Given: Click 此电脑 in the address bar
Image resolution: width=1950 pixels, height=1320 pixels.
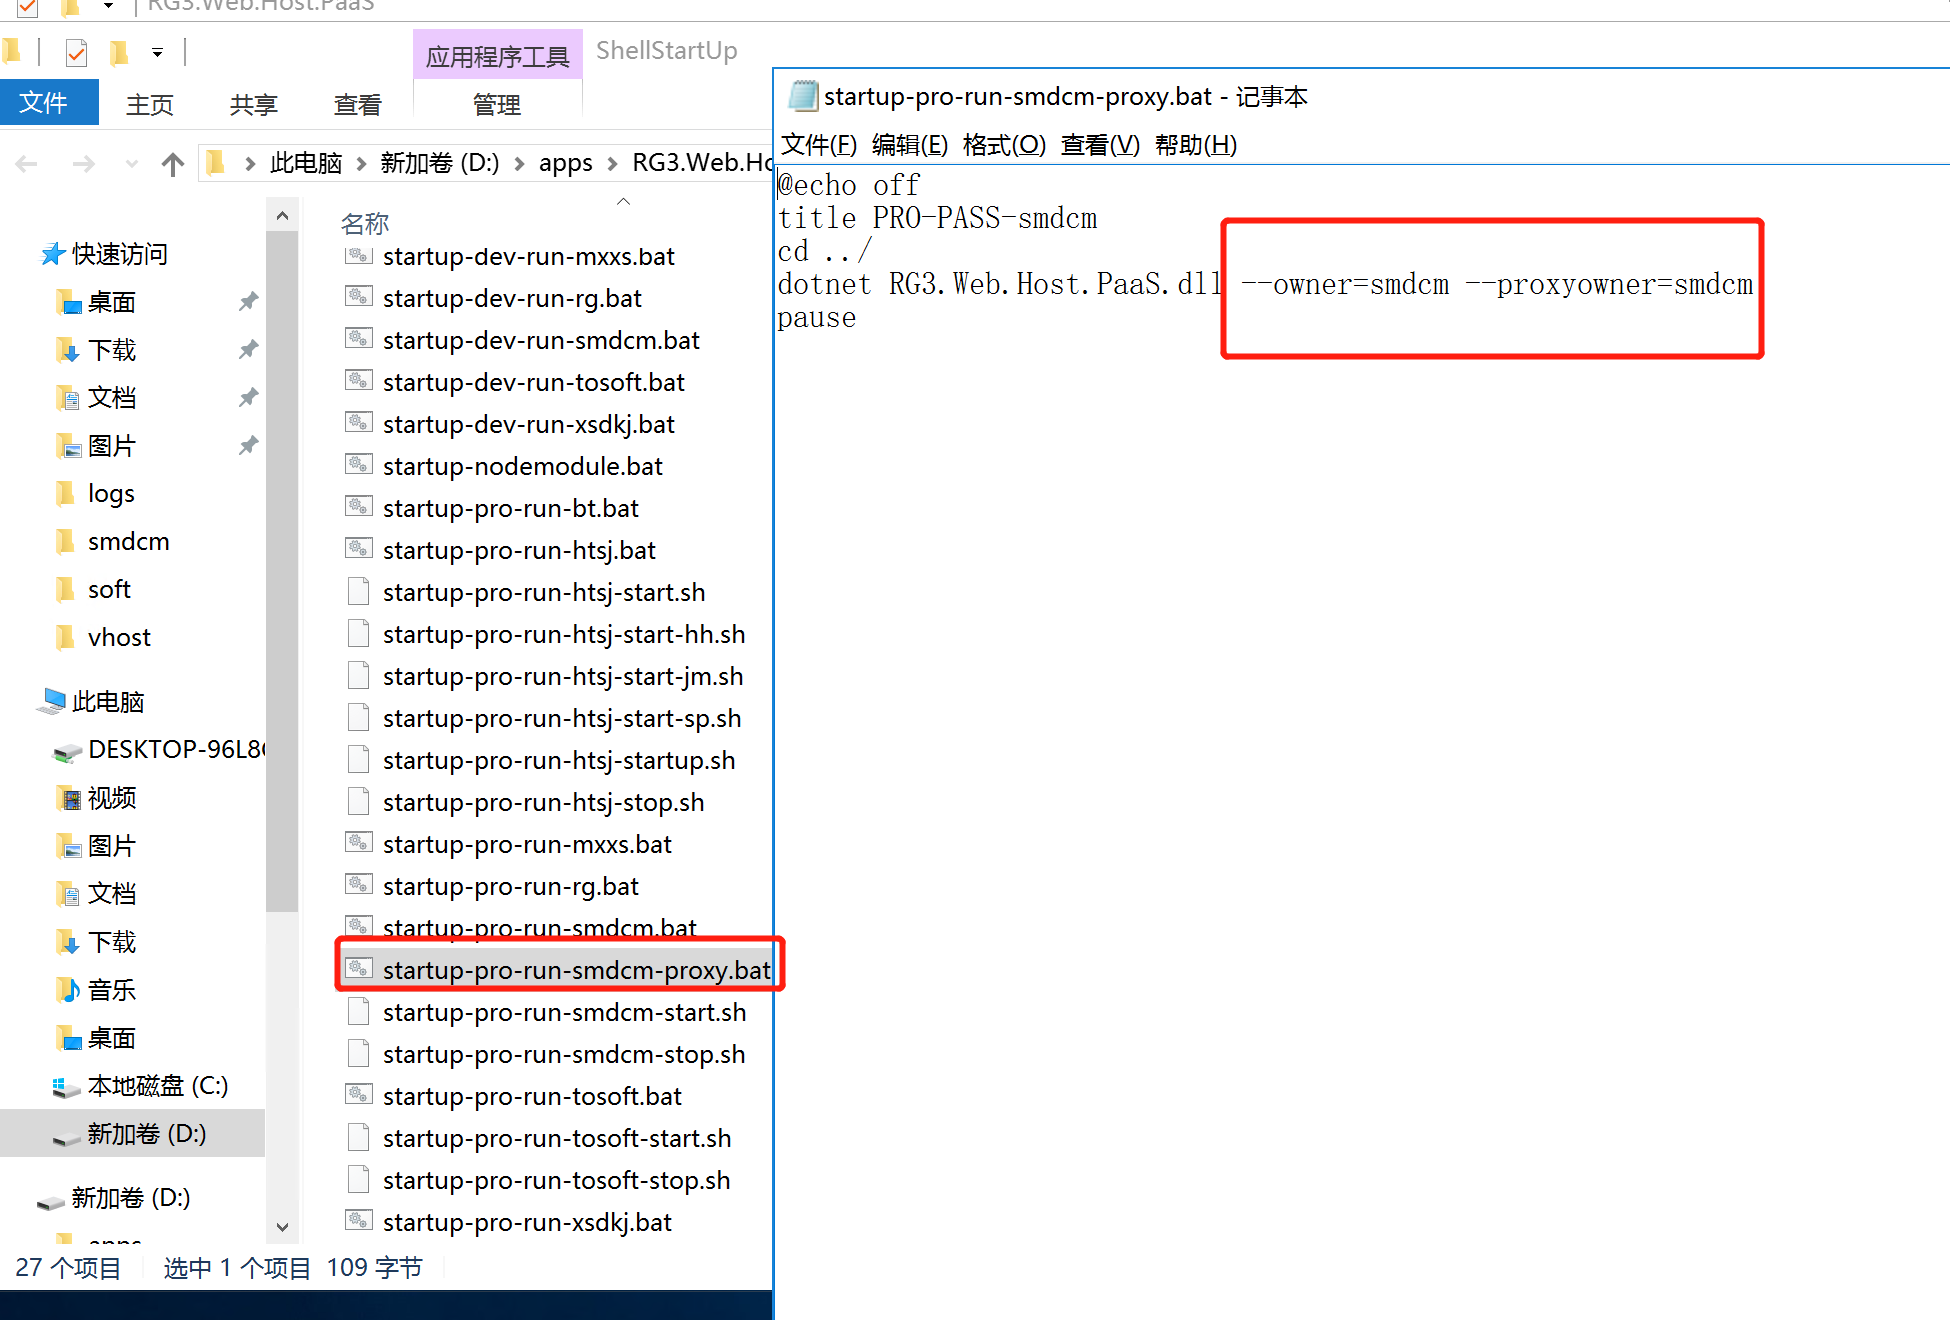Looking at the screenshot, I should (x=306, y=163).
